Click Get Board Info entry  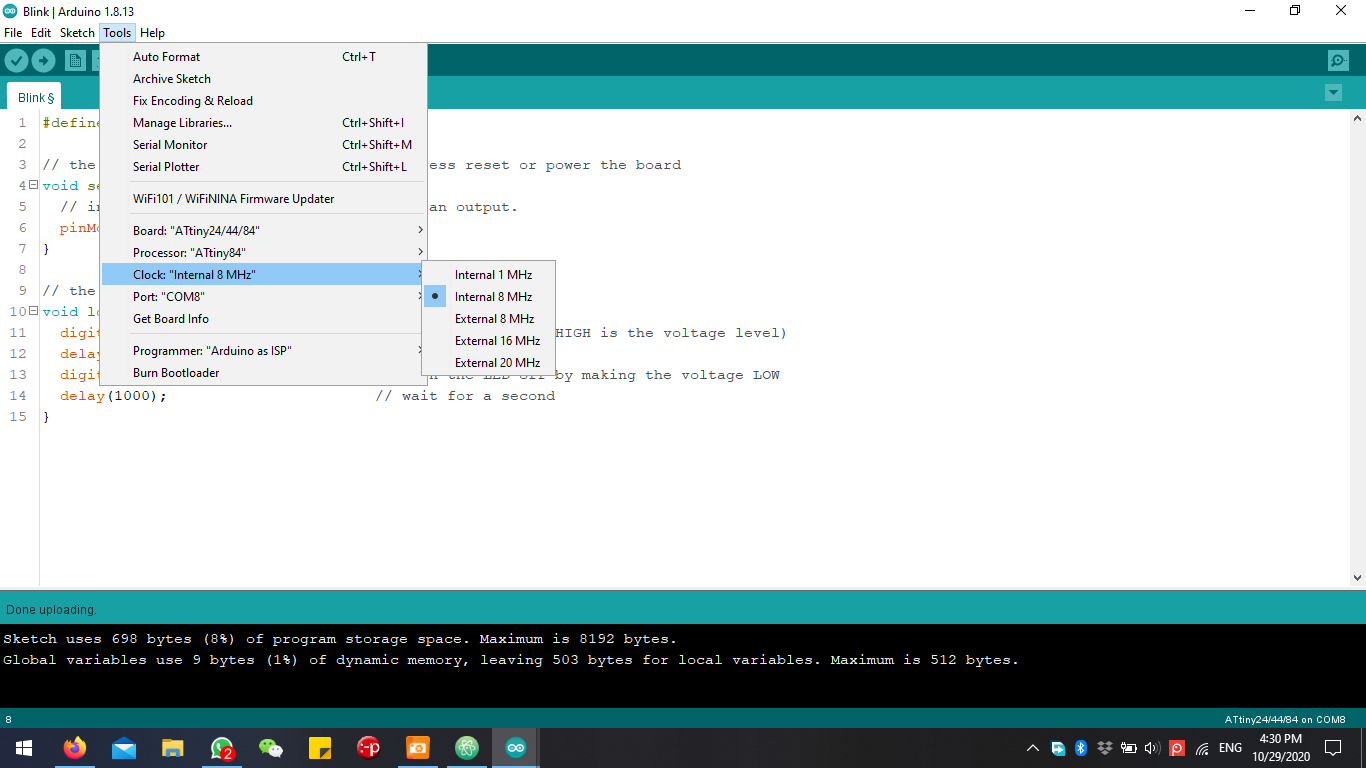click(264, 319)
